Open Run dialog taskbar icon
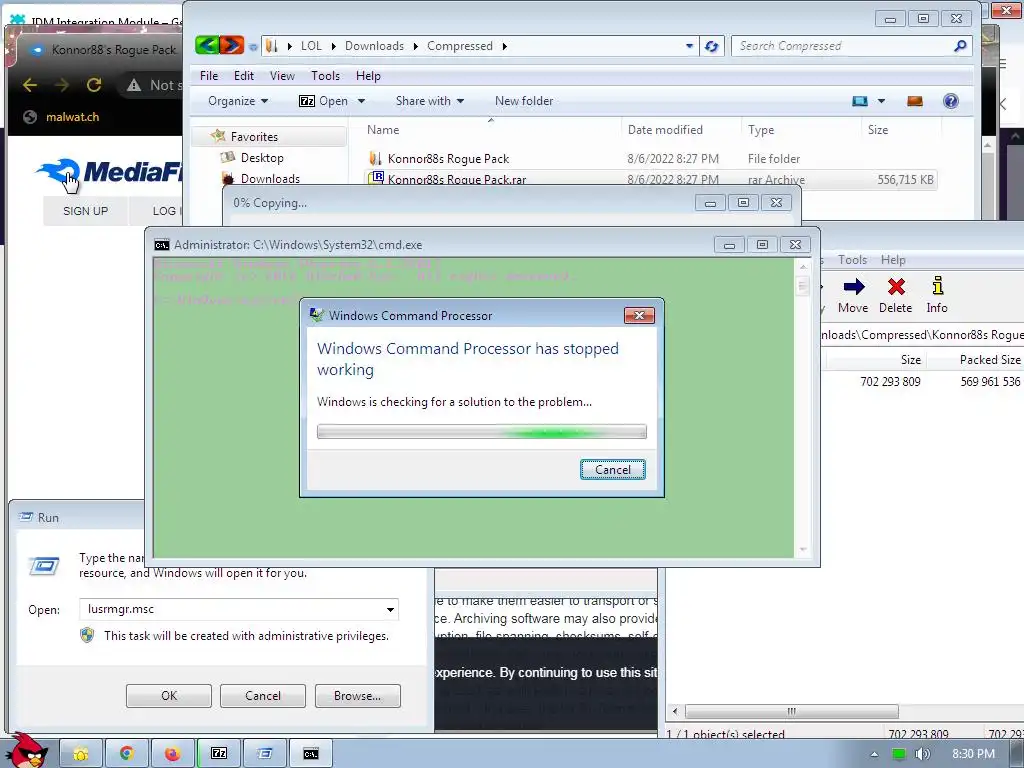This screenshot has width=1024, height=768. pos(264,754)
